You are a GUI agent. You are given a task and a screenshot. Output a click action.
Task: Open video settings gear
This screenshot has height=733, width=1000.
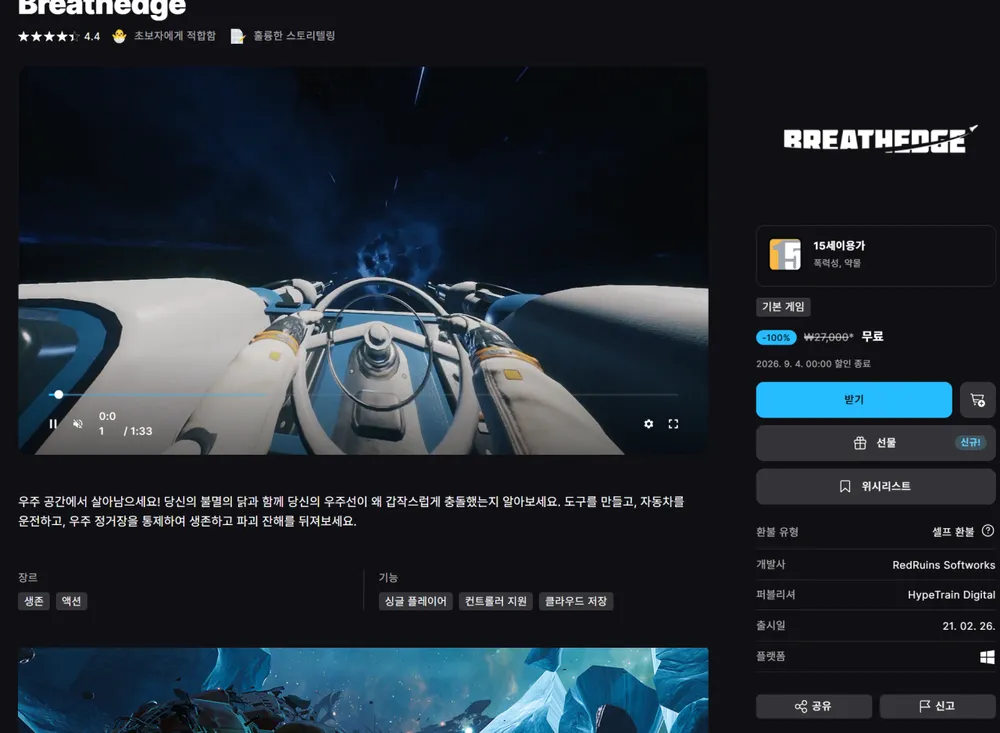(x=649, y=424)
